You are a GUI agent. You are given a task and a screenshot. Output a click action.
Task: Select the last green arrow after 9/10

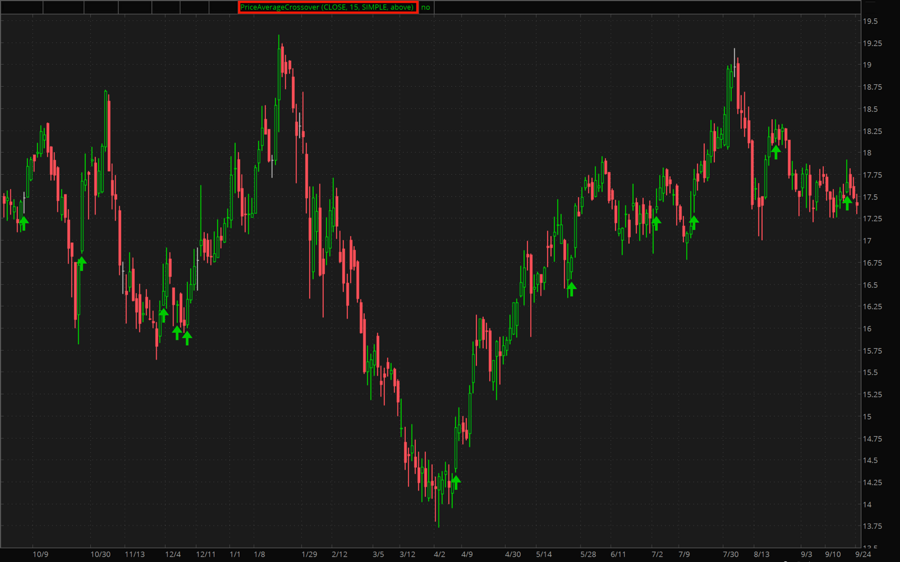coord(847,203)
